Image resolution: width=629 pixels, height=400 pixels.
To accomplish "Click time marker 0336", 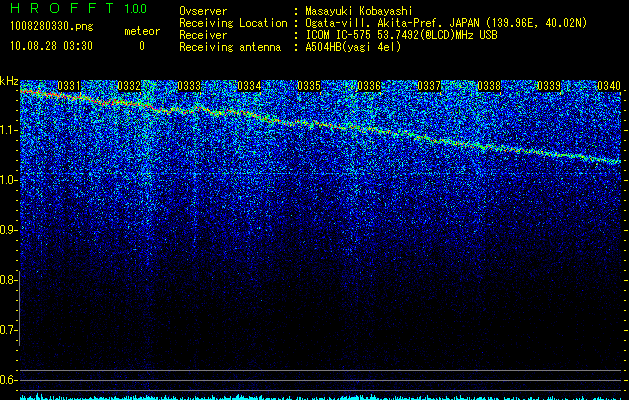I will (369, 86).
